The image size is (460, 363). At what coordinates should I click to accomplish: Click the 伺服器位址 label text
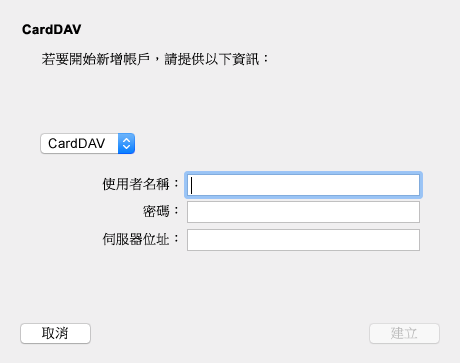tap(136, 239)
